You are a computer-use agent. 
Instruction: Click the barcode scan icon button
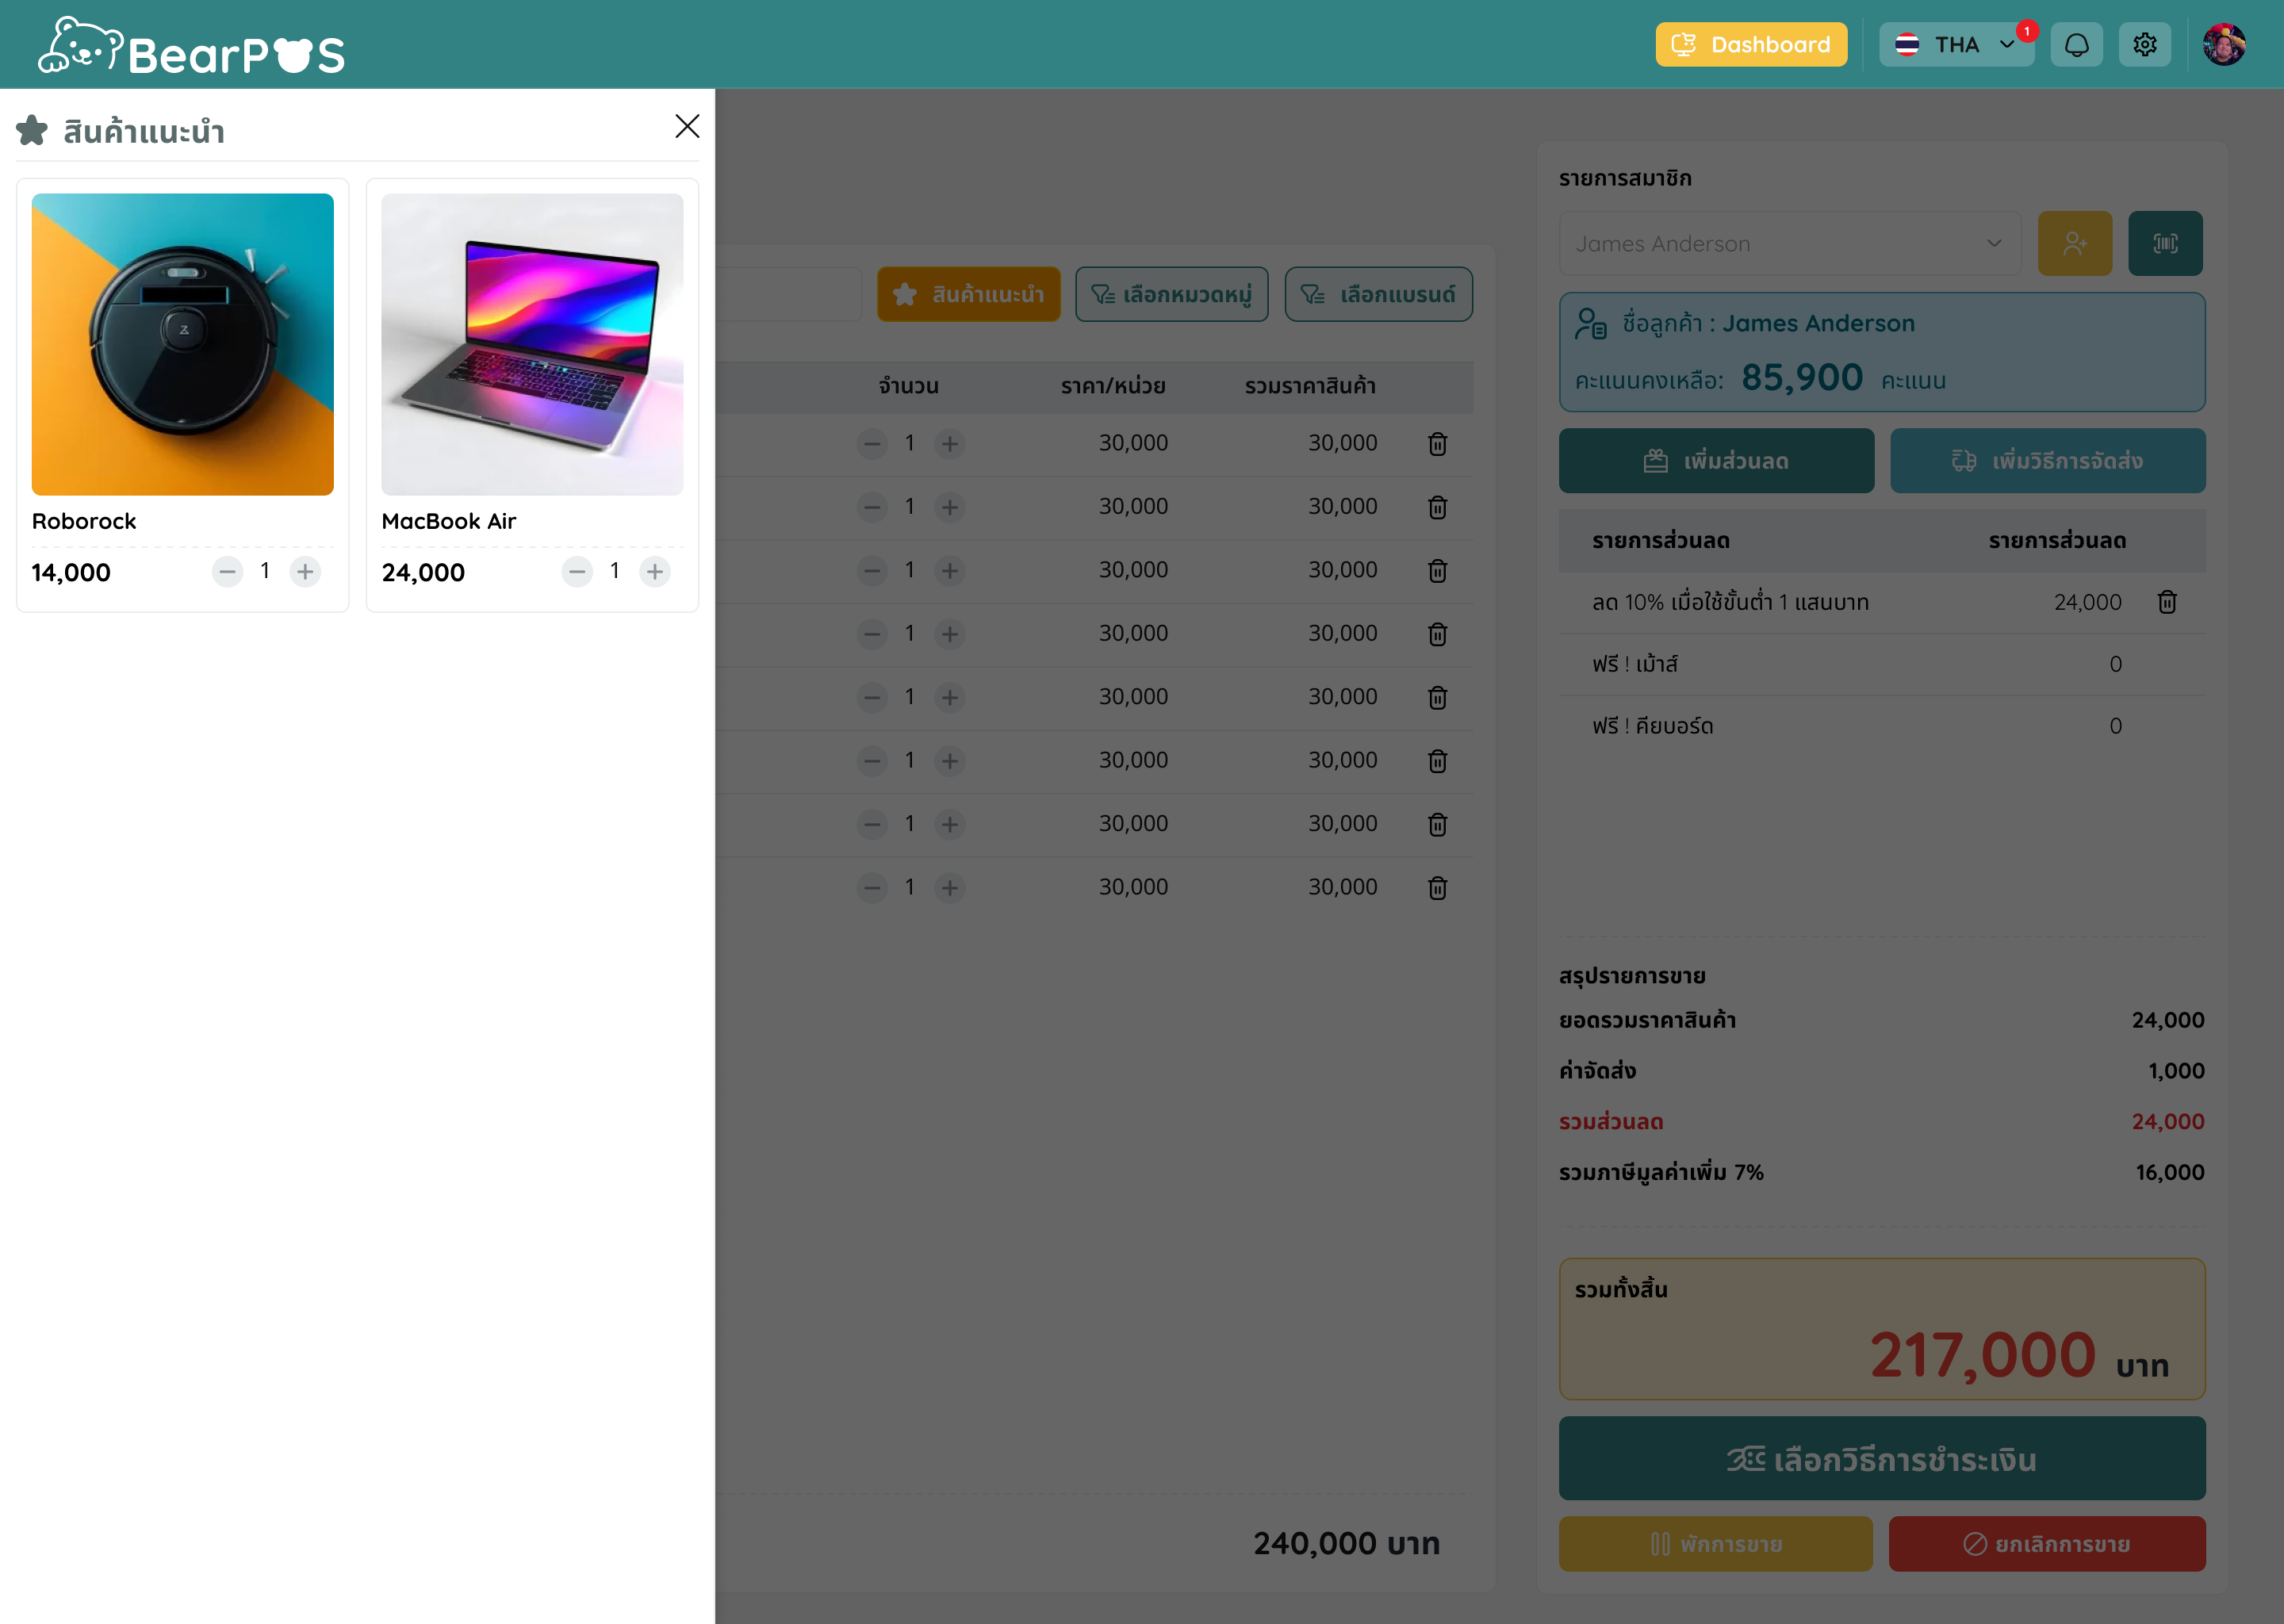[x=2165, y=243]
